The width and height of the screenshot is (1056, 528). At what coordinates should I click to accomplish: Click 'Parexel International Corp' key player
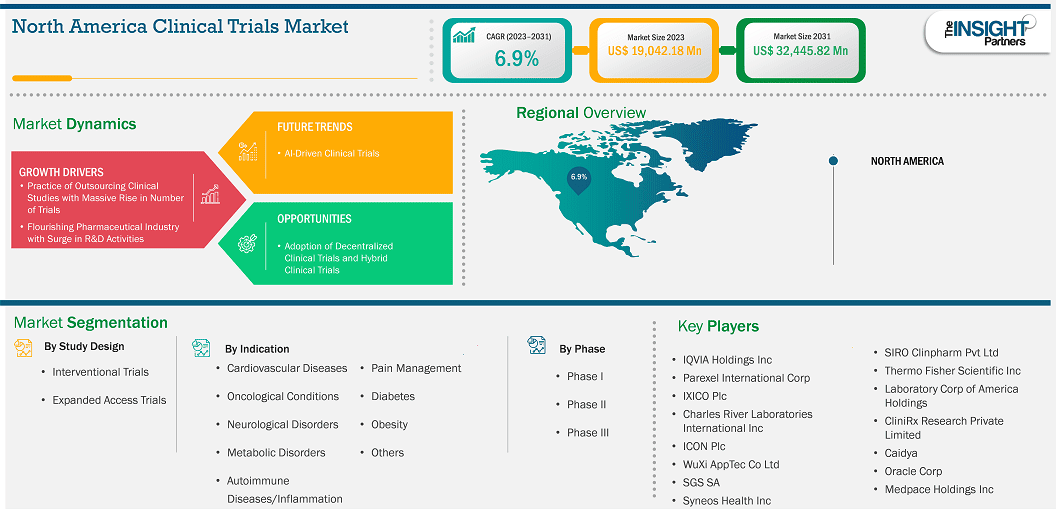[746, 378]
